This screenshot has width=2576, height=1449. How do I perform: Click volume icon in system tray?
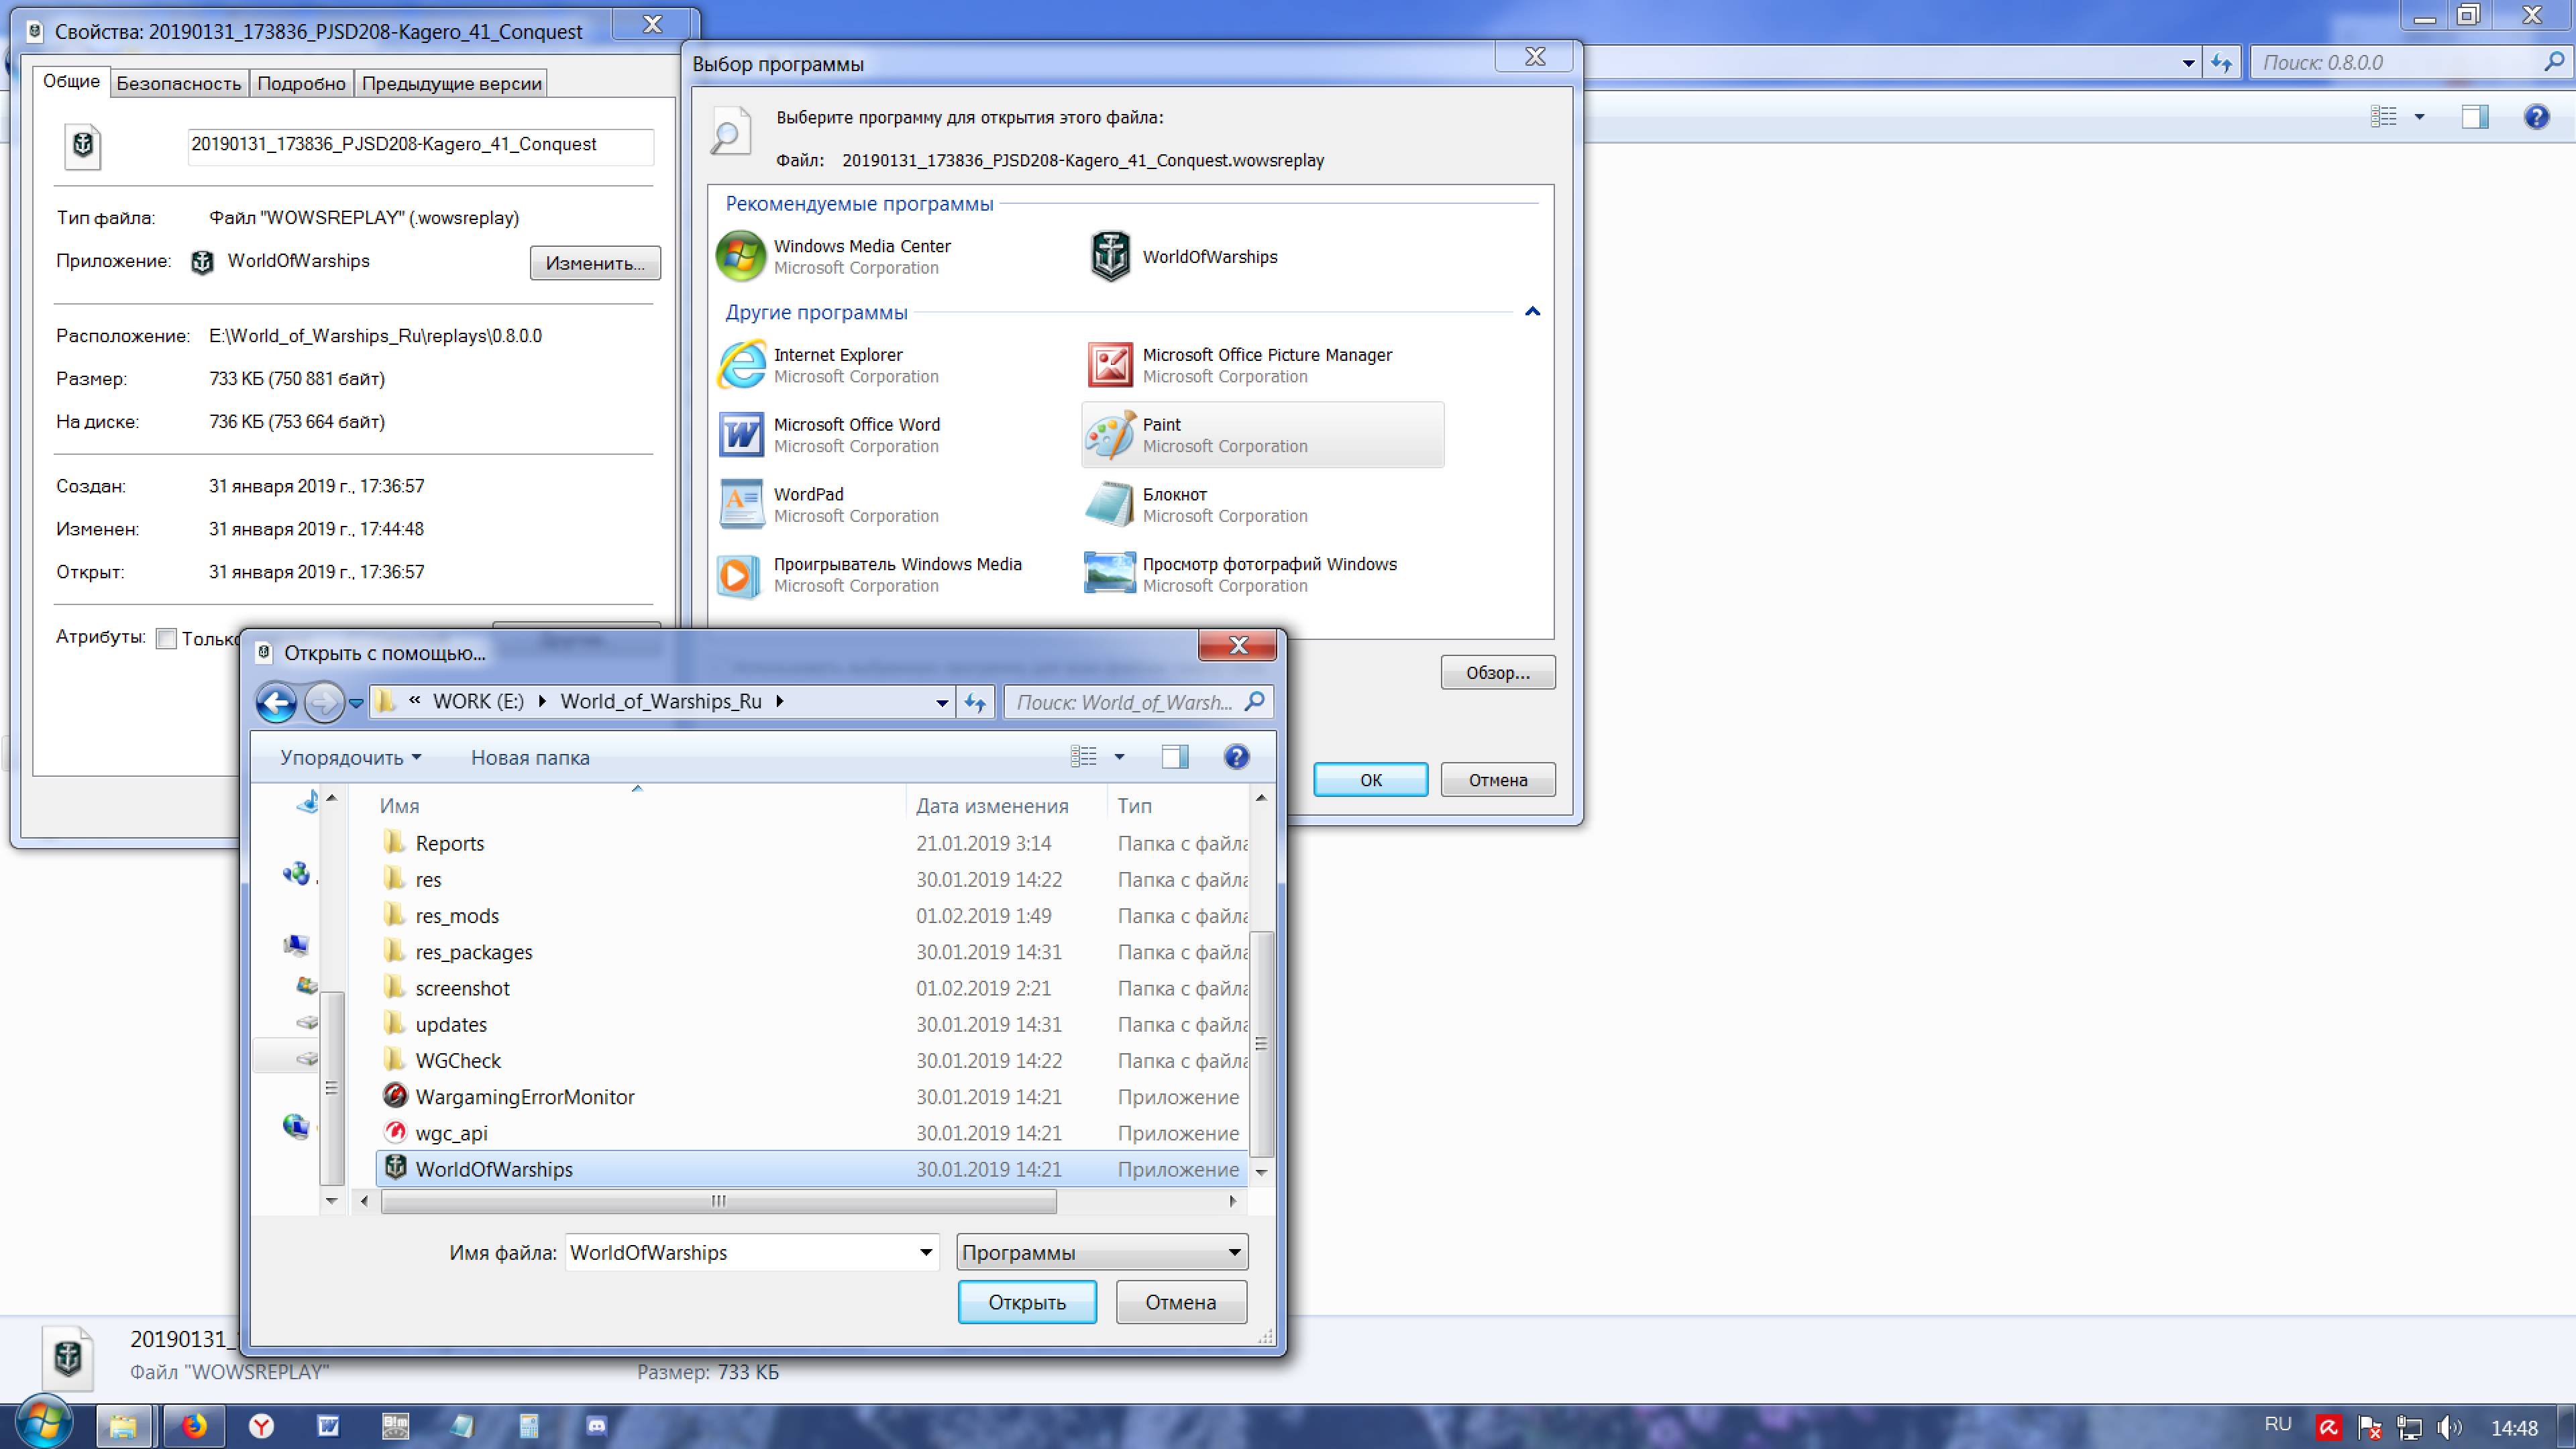[x=2449, y=1428]
